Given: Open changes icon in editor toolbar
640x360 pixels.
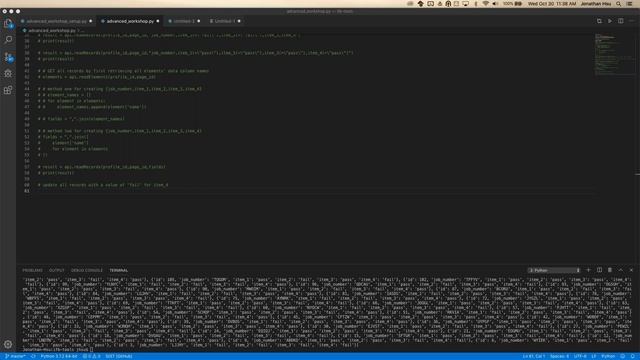Looking at the screenshot, I should (599, 21).
